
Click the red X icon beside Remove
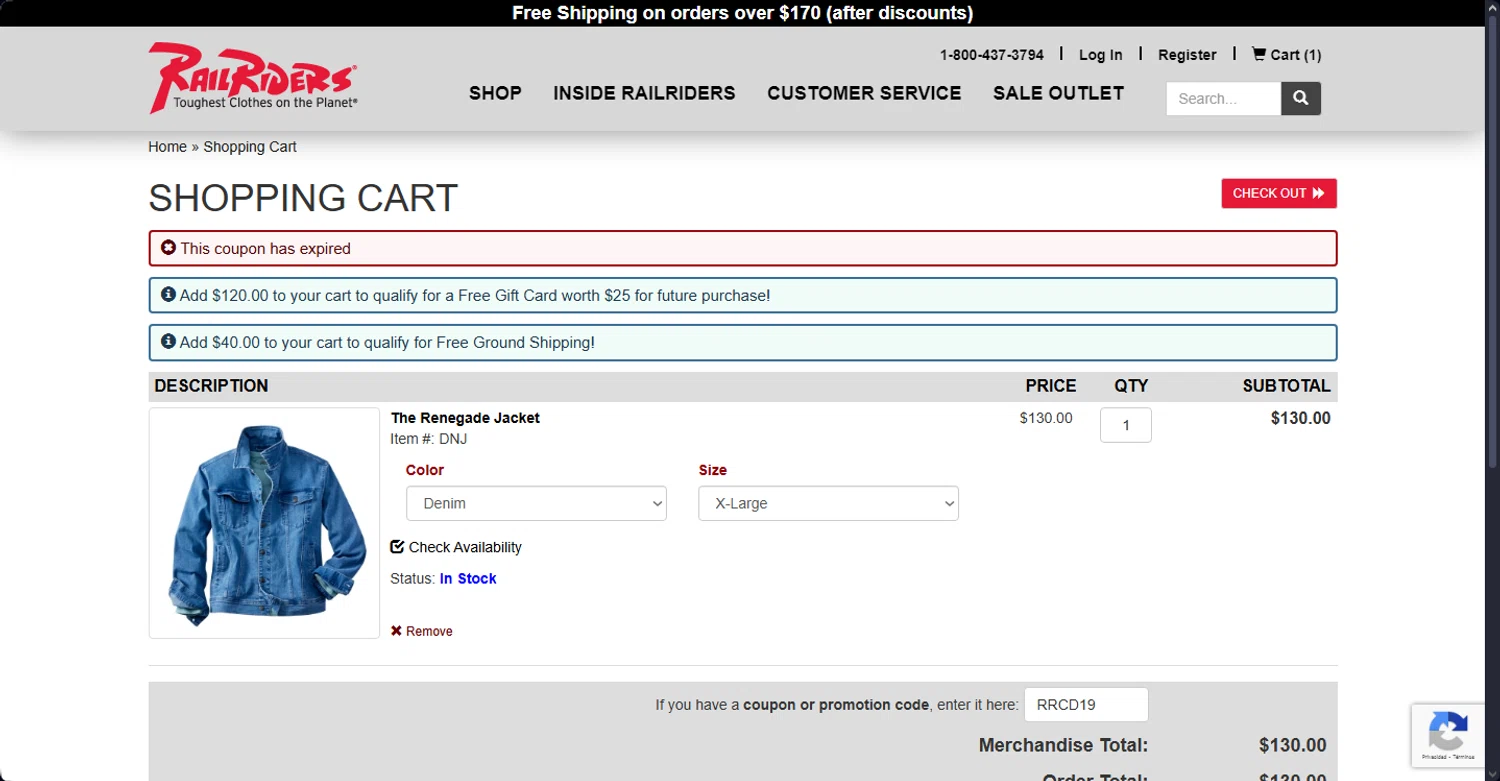tap(397, 631)
